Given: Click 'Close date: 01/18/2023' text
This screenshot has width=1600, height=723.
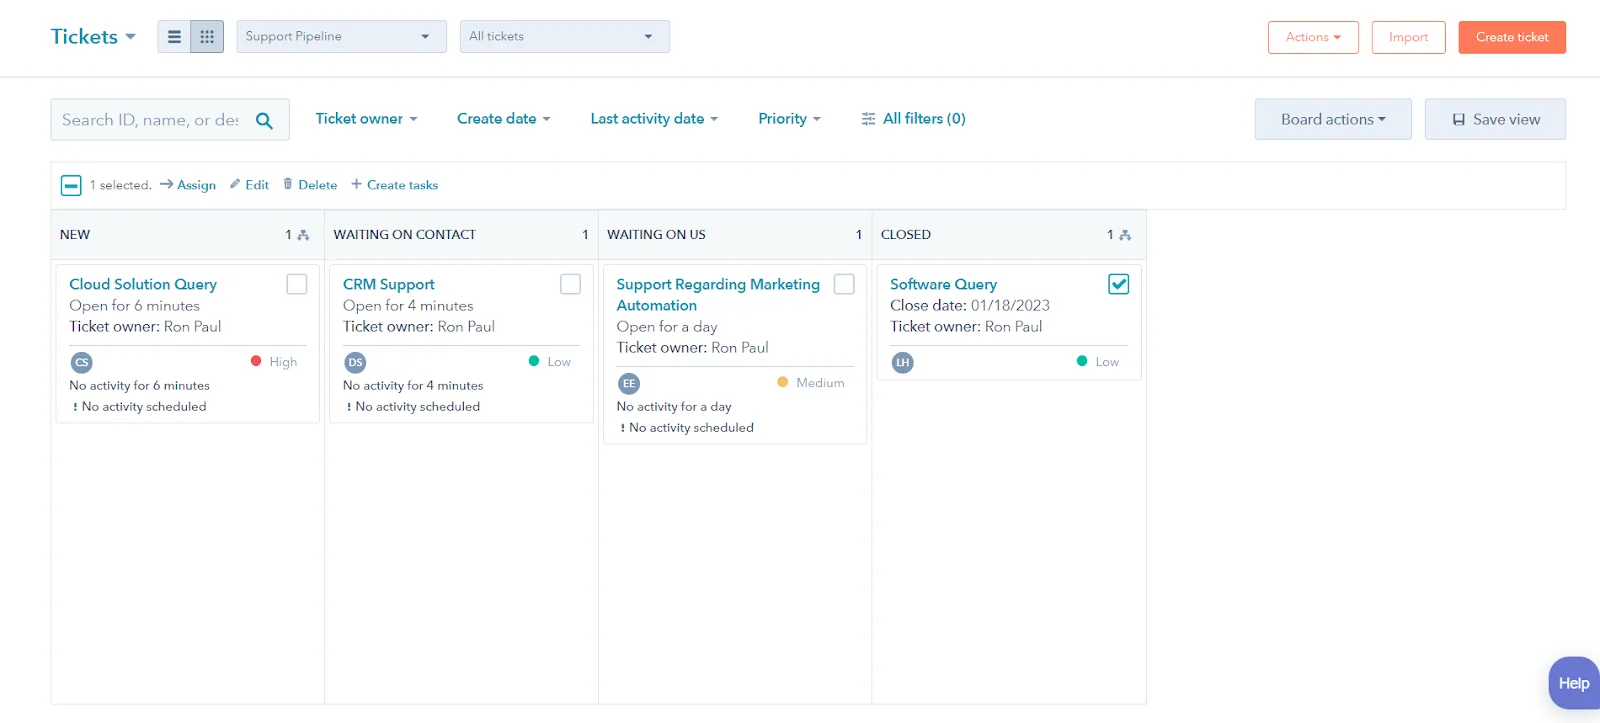Looking at the screenshot, I should (970, 306).
